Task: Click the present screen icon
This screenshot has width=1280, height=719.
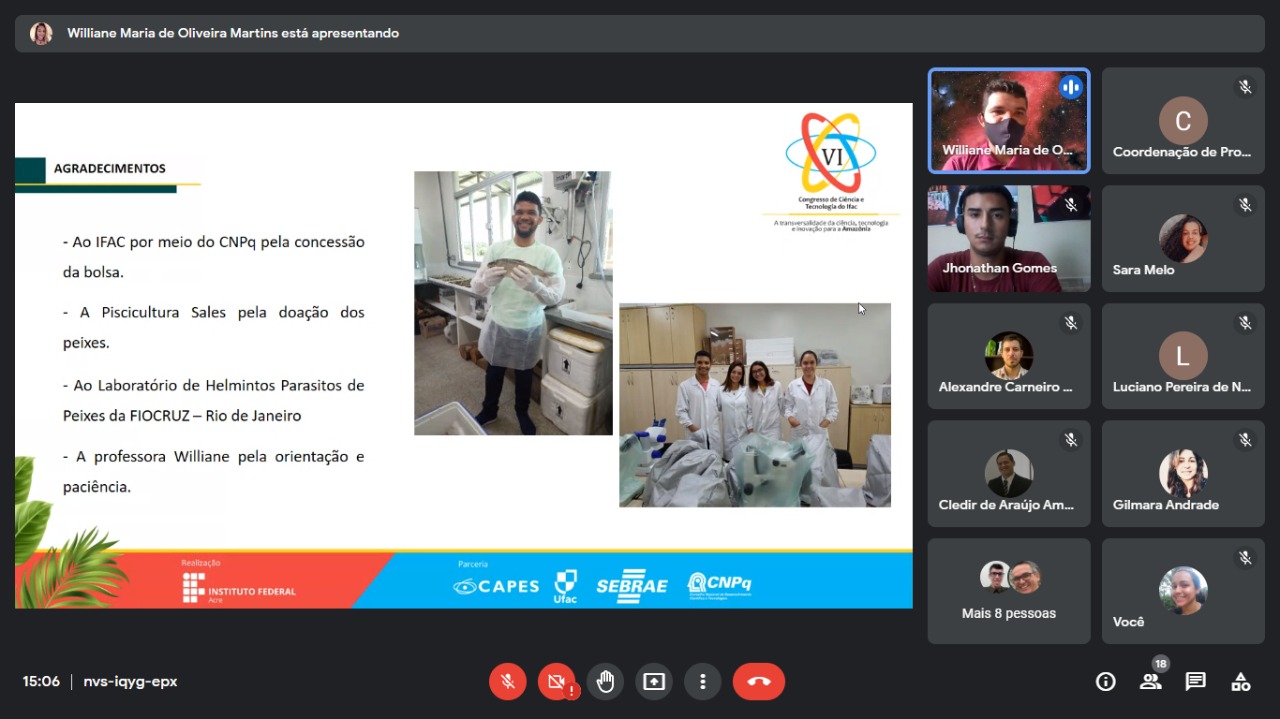Action: [x=654, y=681]
